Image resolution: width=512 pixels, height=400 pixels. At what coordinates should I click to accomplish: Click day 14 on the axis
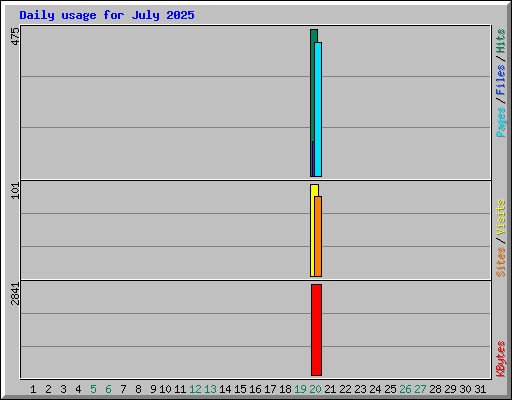[225, 389]
